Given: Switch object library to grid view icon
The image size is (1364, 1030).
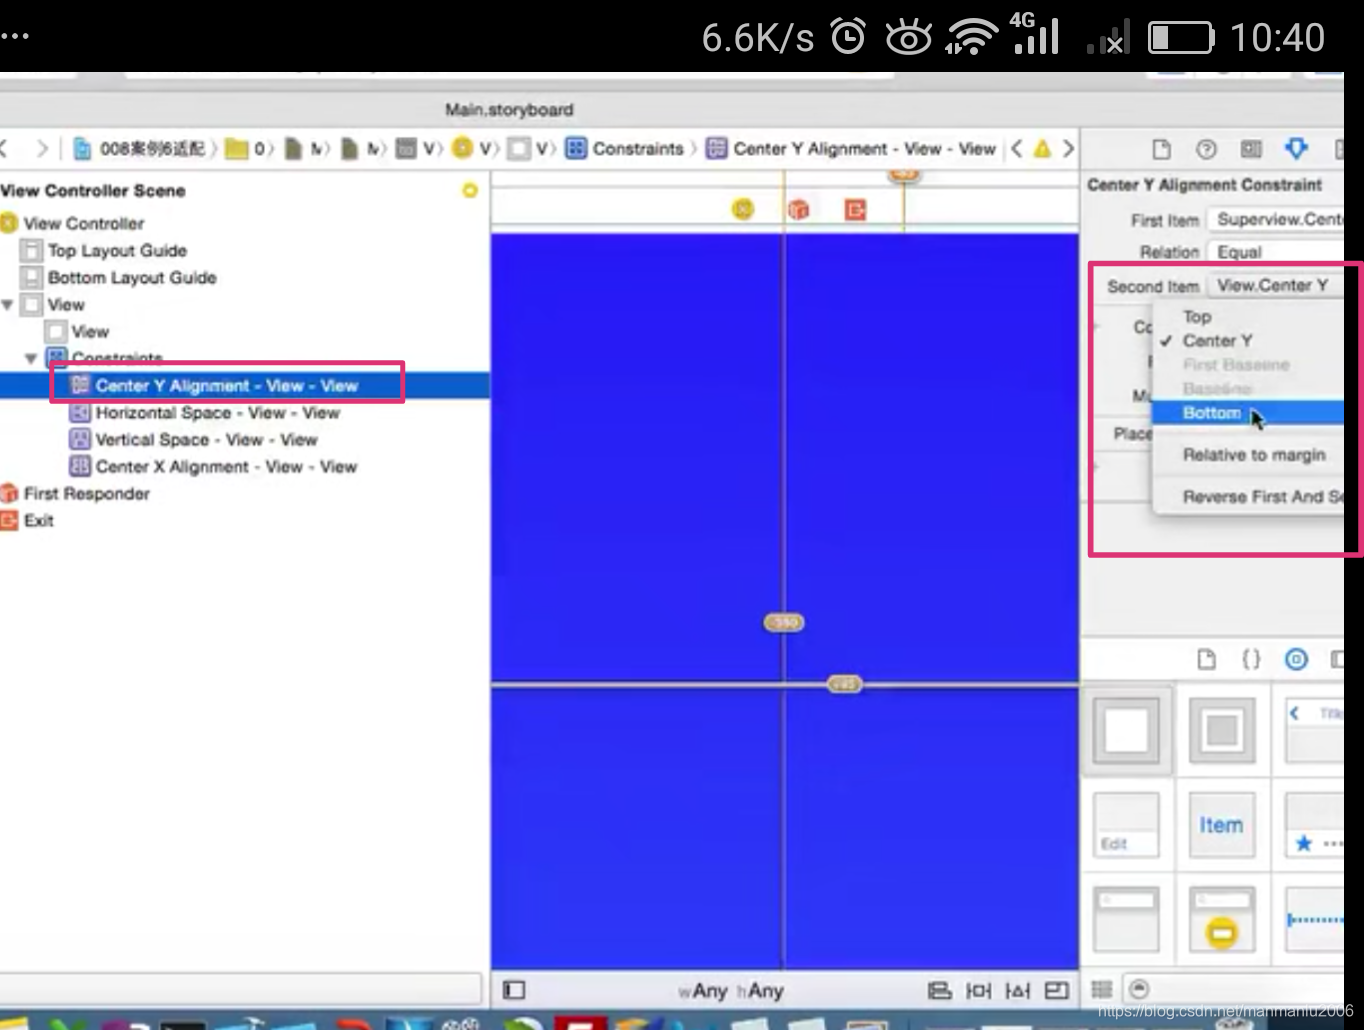Looking at the screenshot, I should click(x=1102, y=989).
